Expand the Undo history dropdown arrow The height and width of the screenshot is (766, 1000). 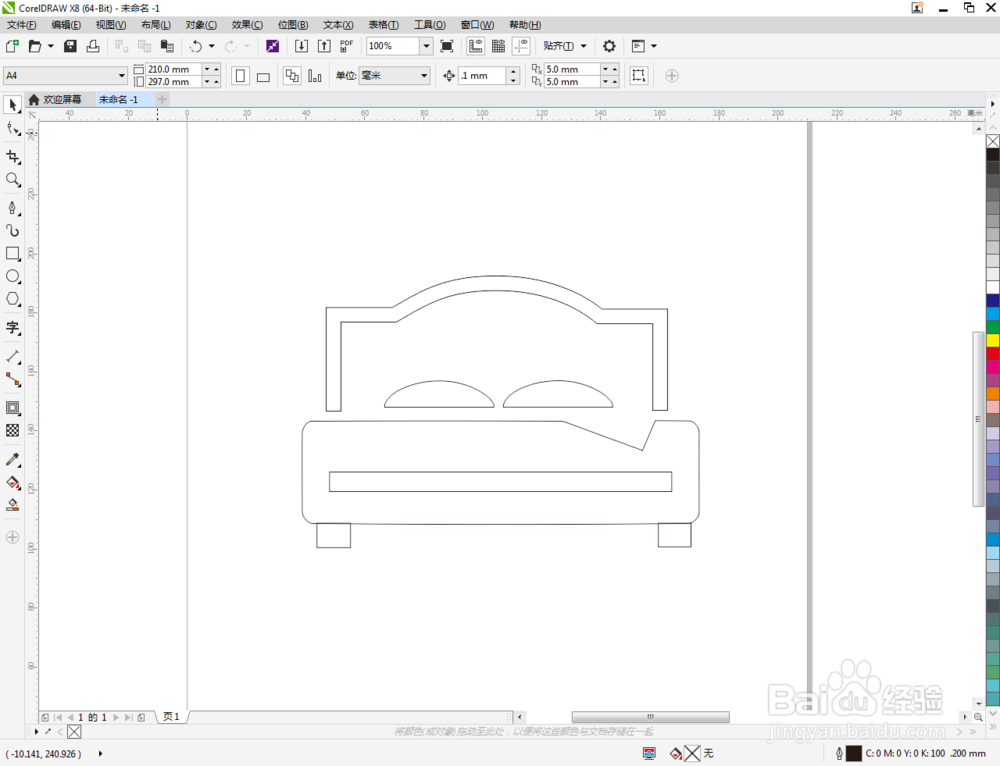pos(212,46)
